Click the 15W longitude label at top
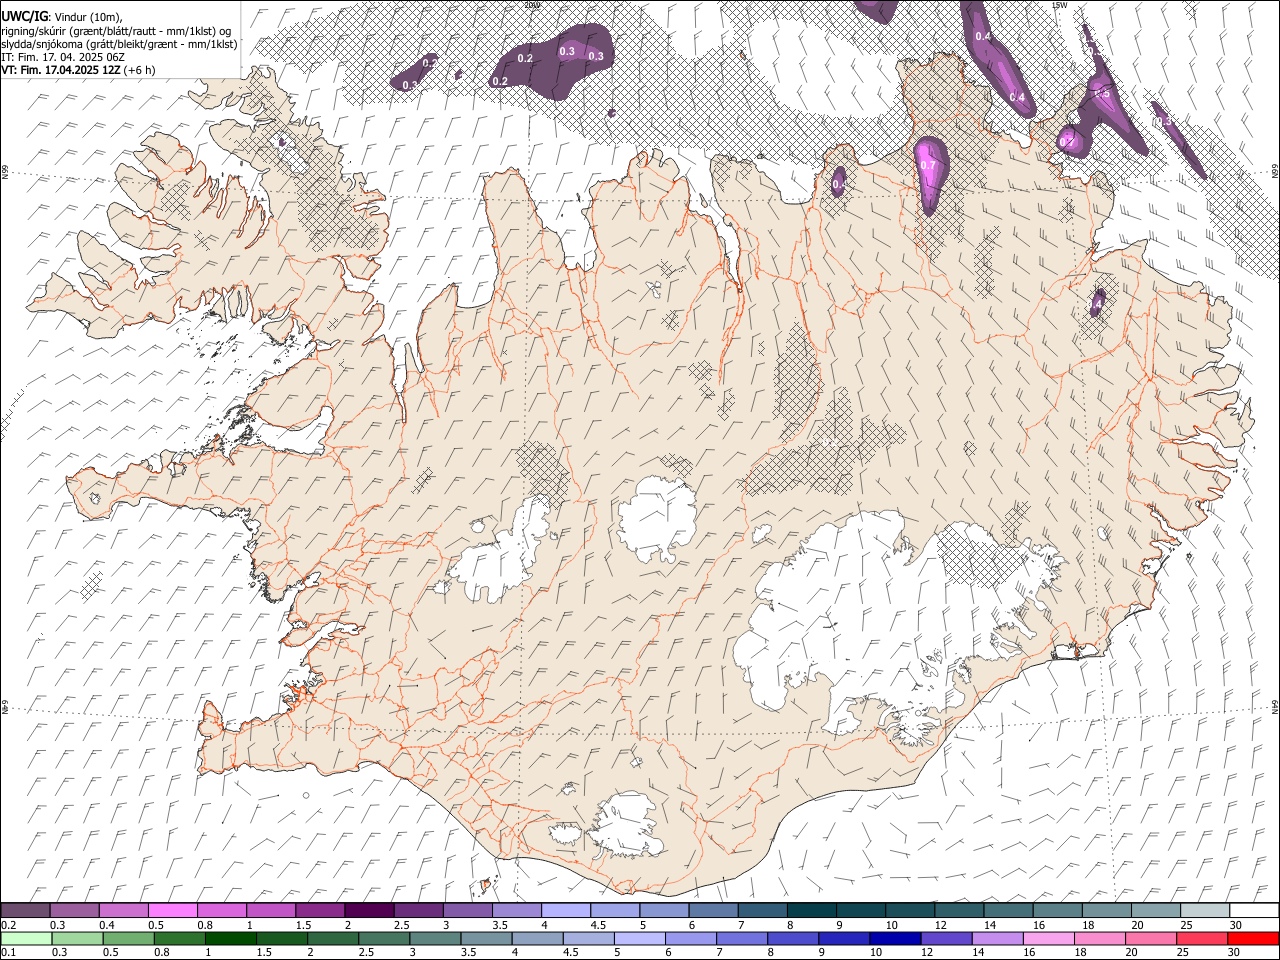 (1060, 5)
